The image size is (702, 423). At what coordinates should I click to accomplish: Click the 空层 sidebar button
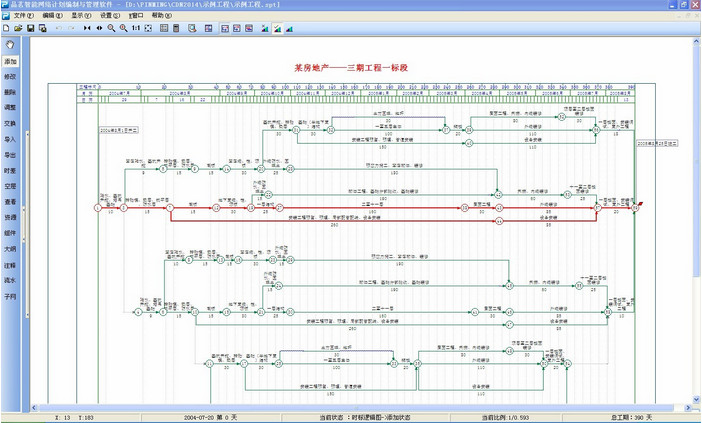[x=10, y=186]
